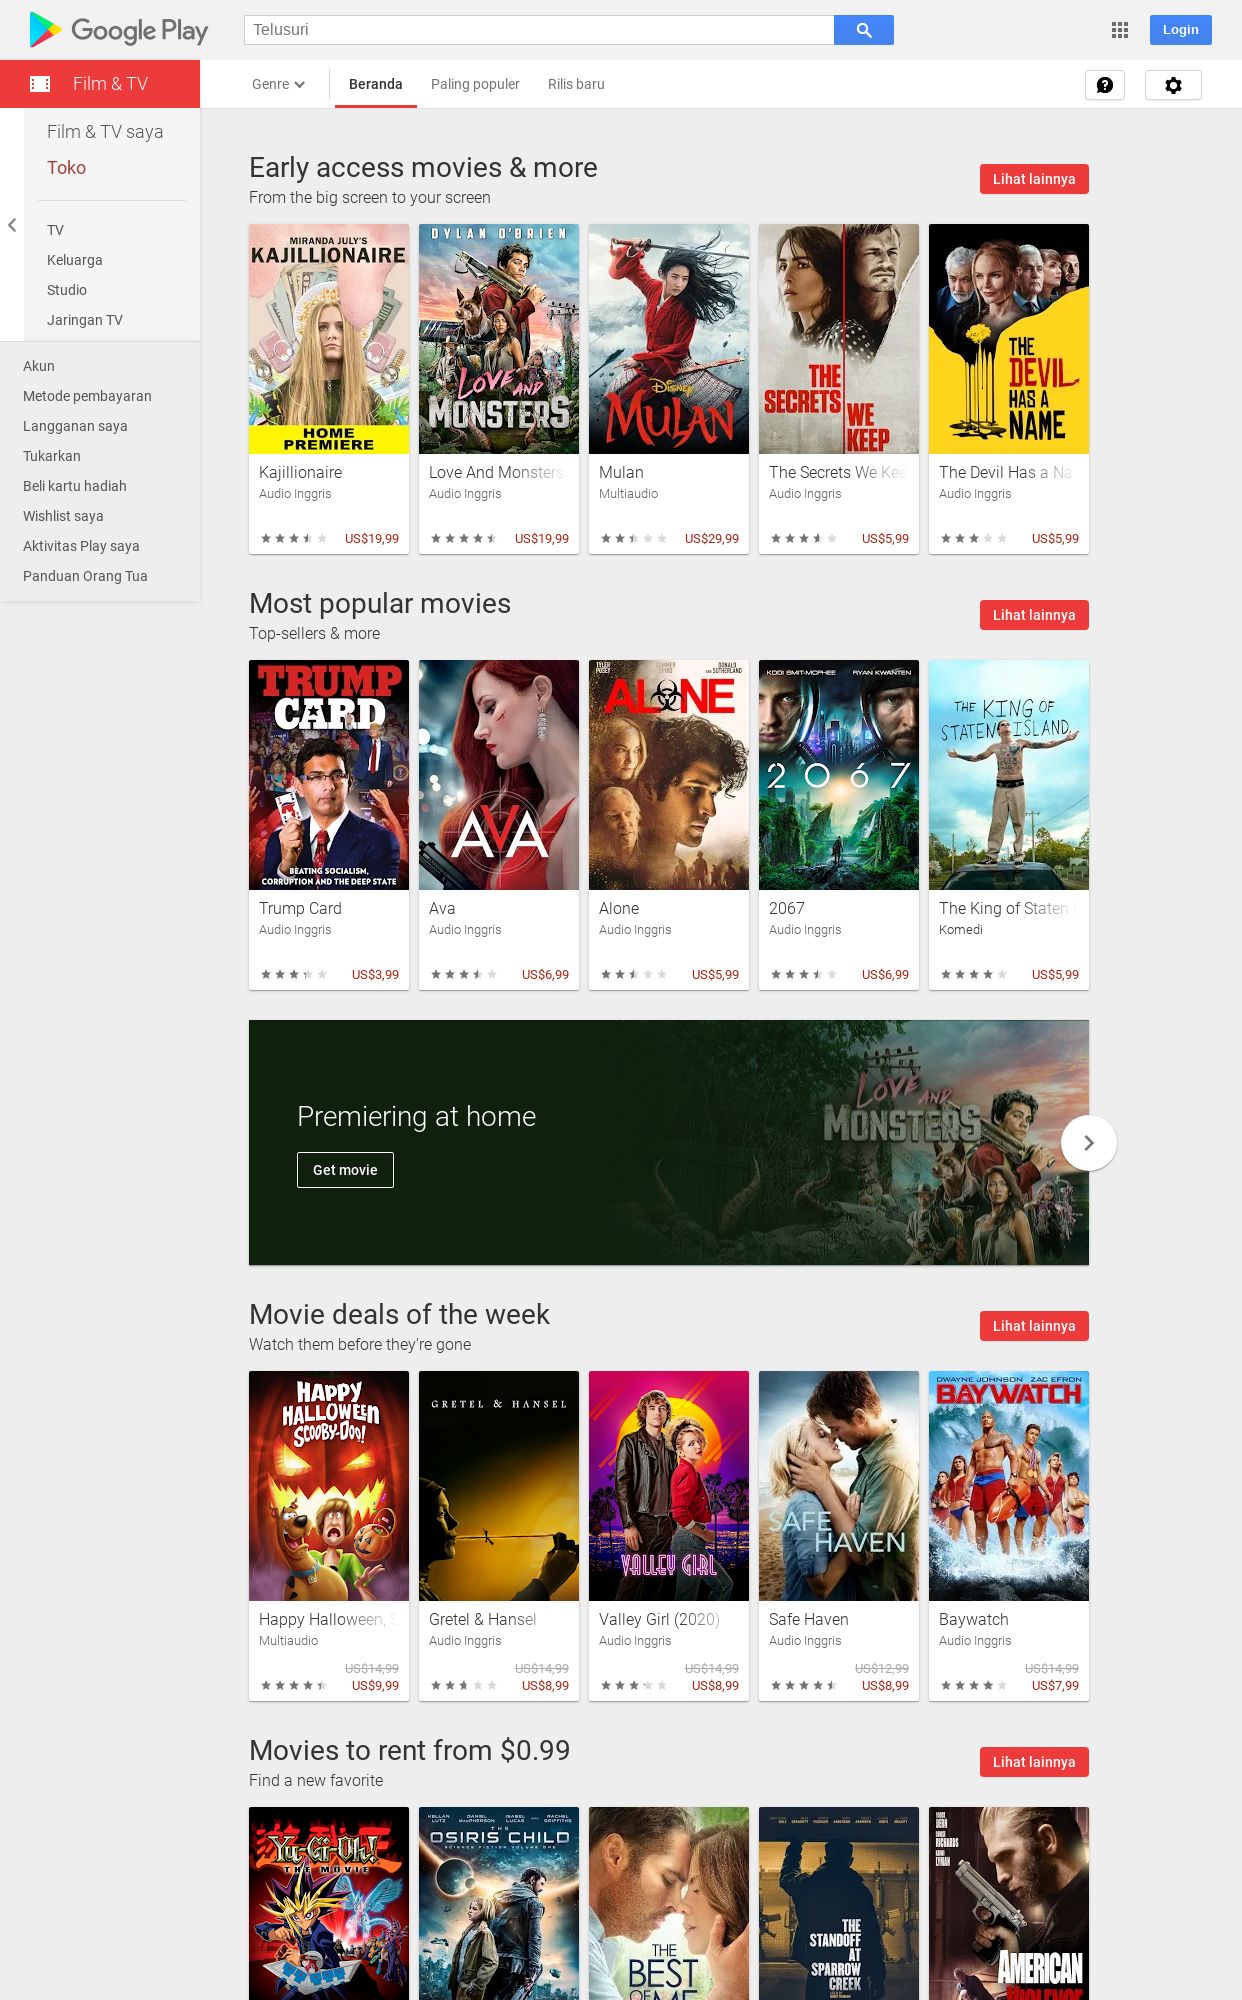Viewport: 1242px width, 2000px height.
Task: Open the Trump Card poster
Action: (x=329, y=775)
